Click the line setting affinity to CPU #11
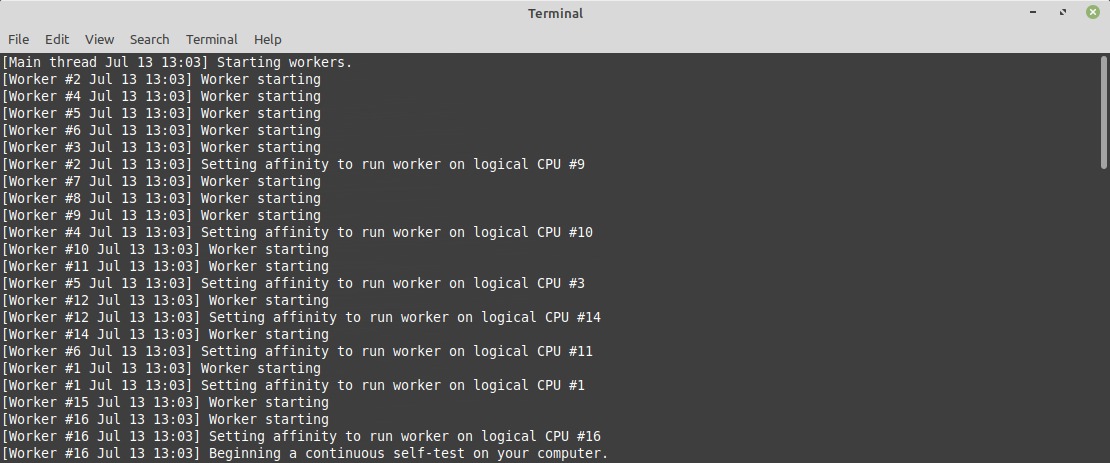This screenshot has width=1110, height=463. (296, 351)
